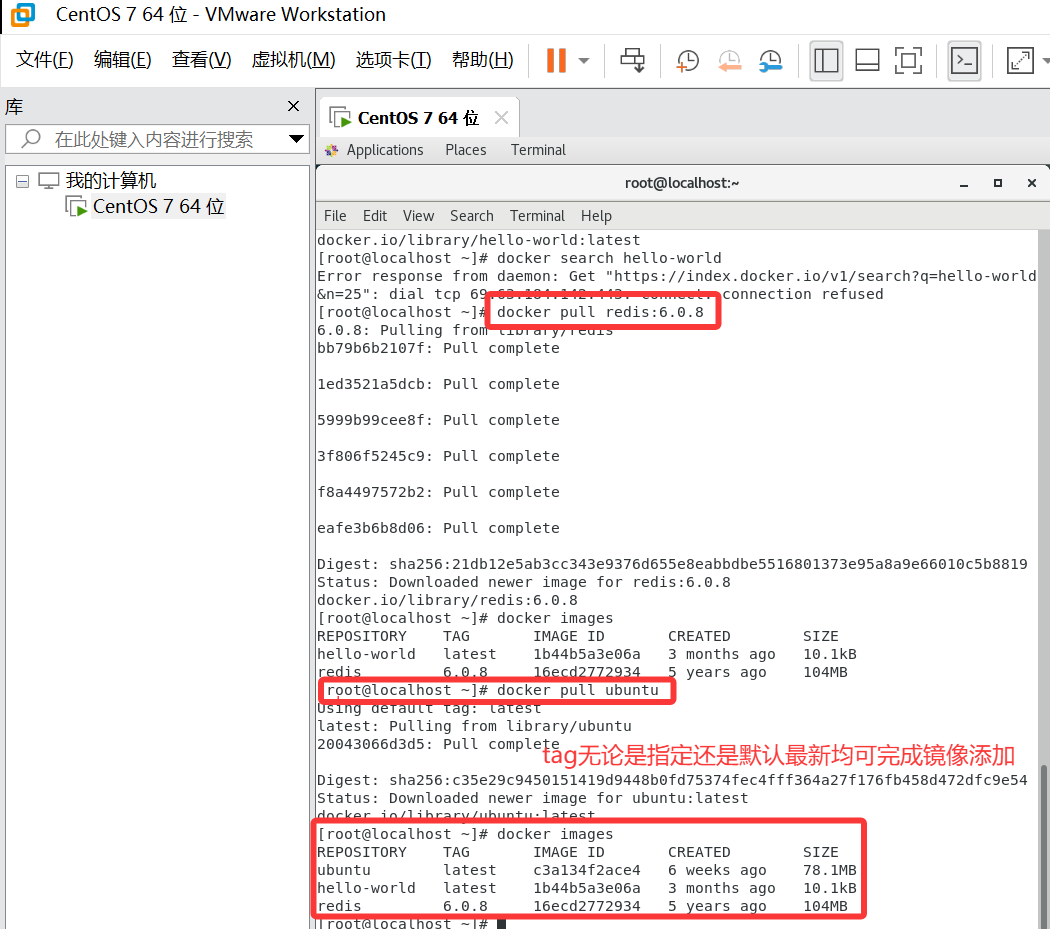The height and width of the screenshot is (929, 1050).
Task: Open the Terminal app menu in top bar
Action: pyautogui.click(x=538, y=150)
